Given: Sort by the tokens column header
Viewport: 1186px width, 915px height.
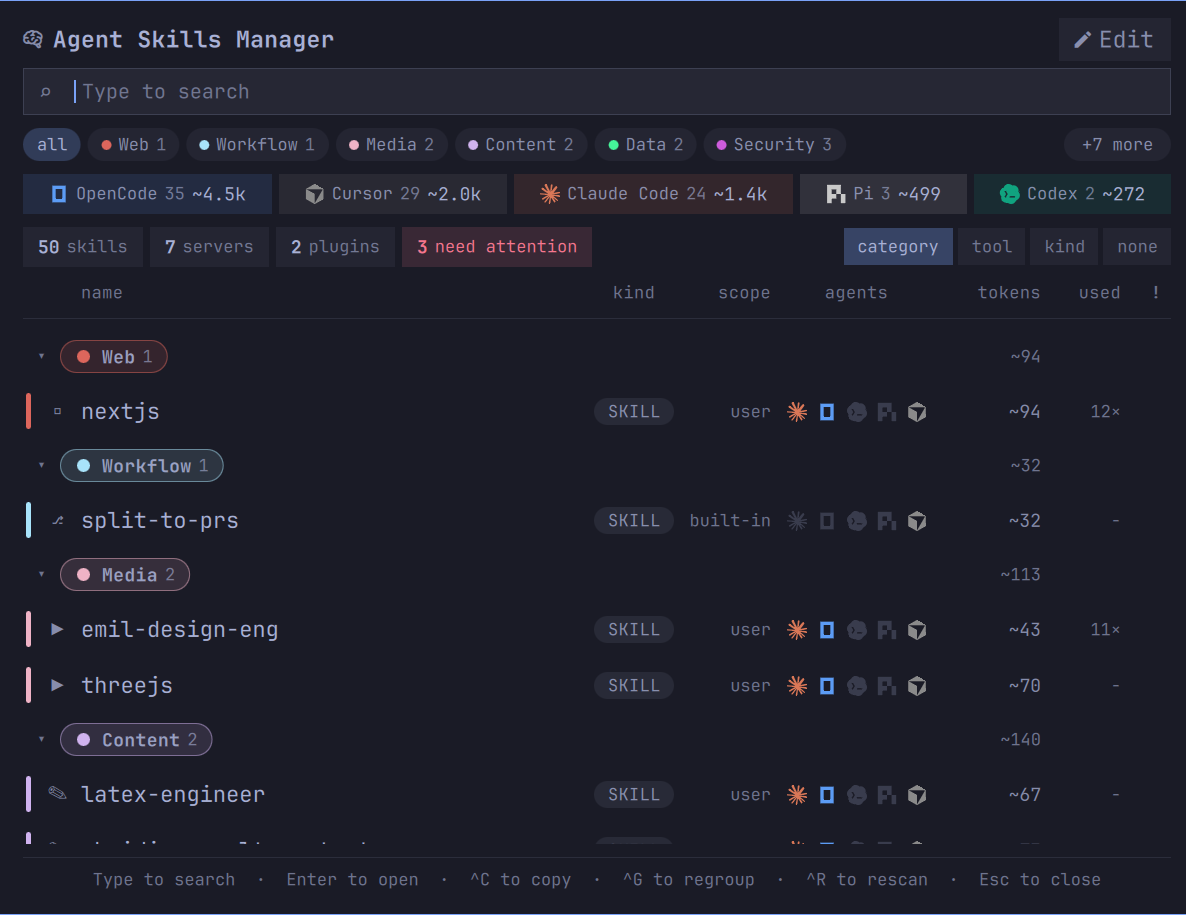Looking at the screenshot, I should [x=1008, y=293].
